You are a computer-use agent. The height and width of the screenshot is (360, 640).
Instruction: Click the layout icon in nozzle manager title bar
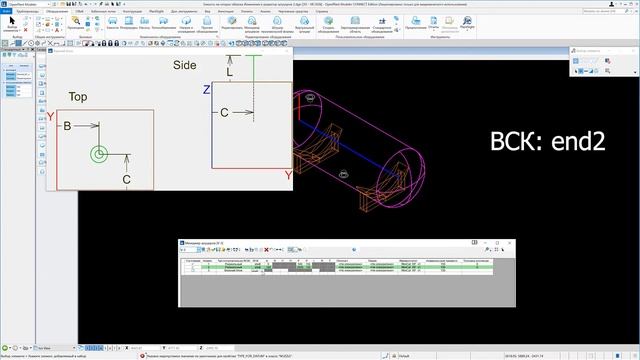(x=474, y=242)
